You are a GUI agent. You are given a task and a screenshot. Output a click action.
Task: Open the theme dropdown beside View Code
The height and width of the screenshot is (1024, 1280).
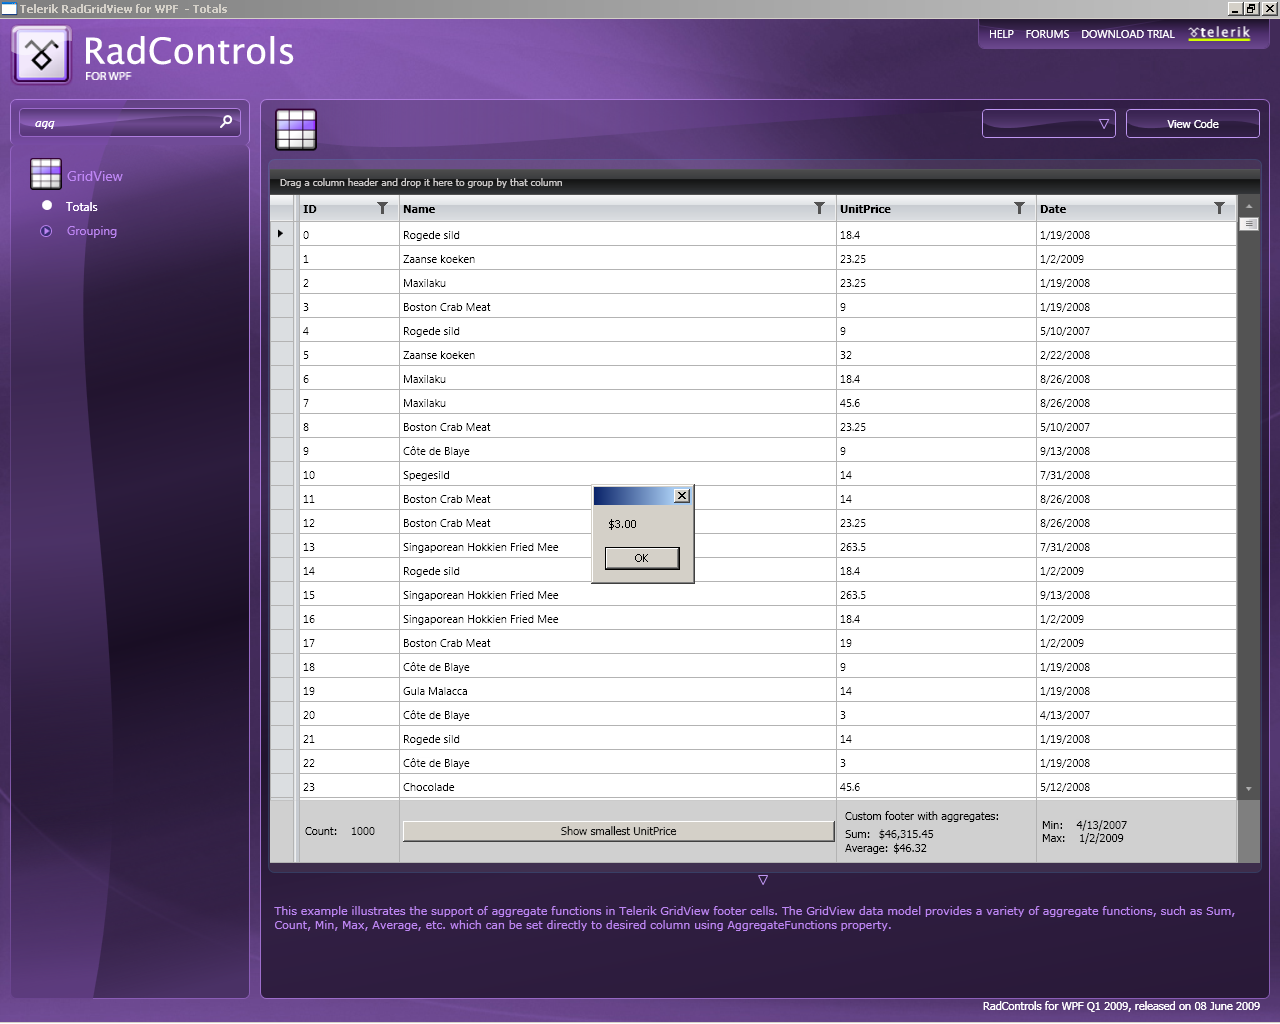pyautogui.click(x=1049, y=123)
